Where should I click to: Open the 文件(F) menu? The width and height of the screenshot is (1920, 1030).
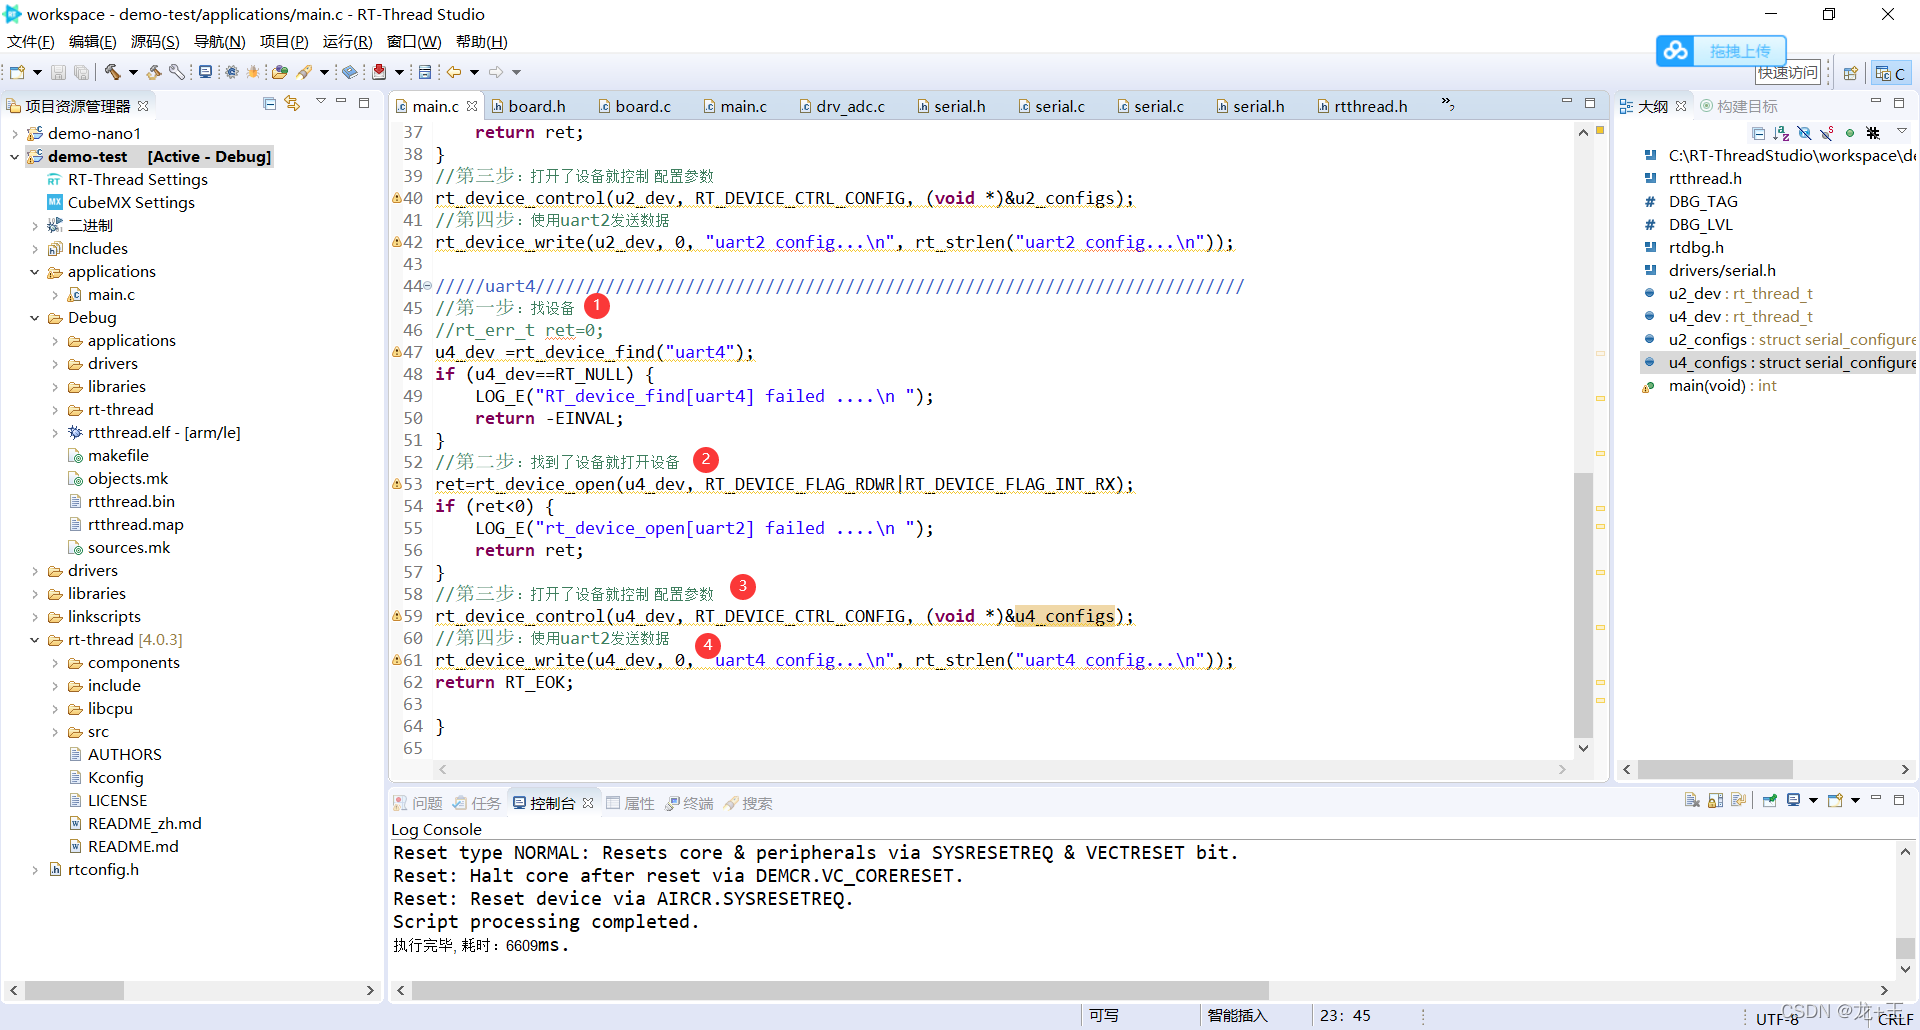click(x=31, y=42)
